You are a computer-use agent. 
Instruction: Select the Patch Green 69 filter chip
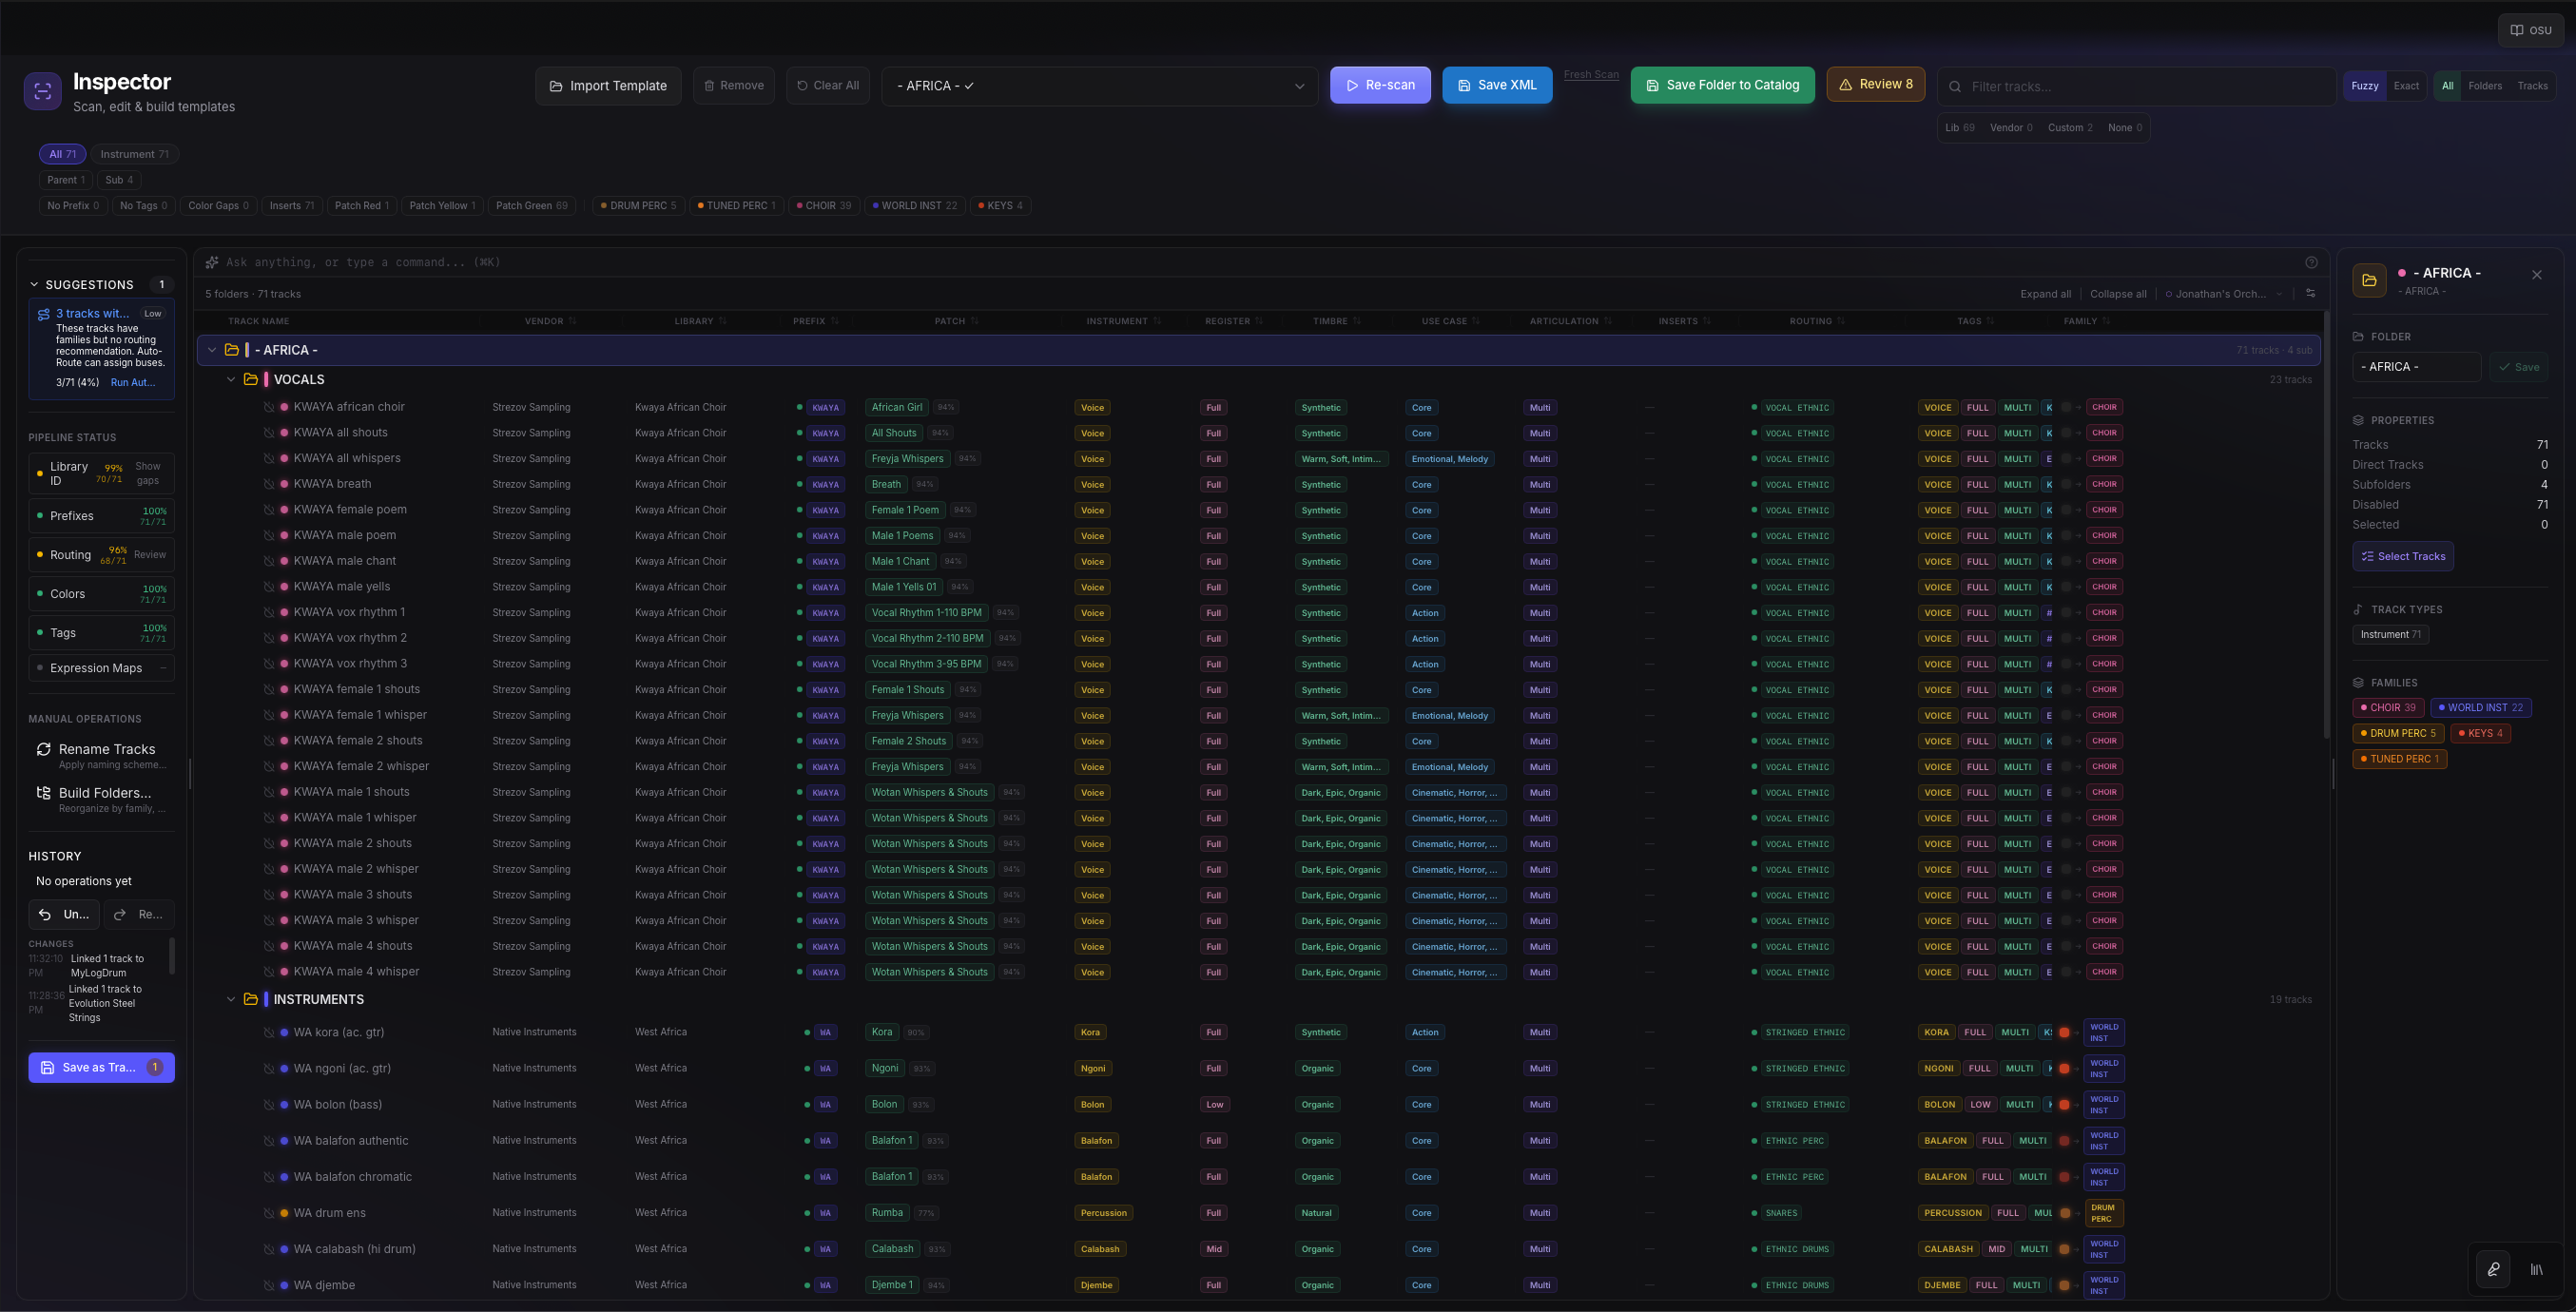point(531,206)
